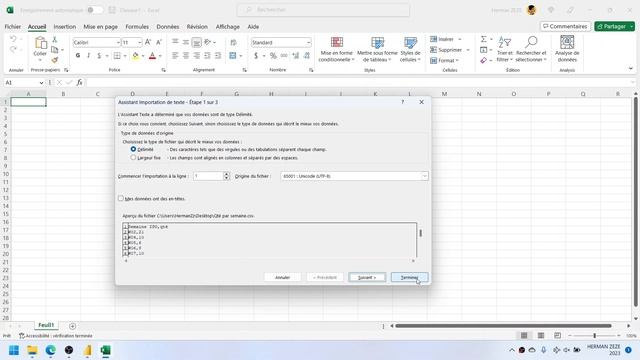
Task: Click the import start line number field
Action: 208,176
